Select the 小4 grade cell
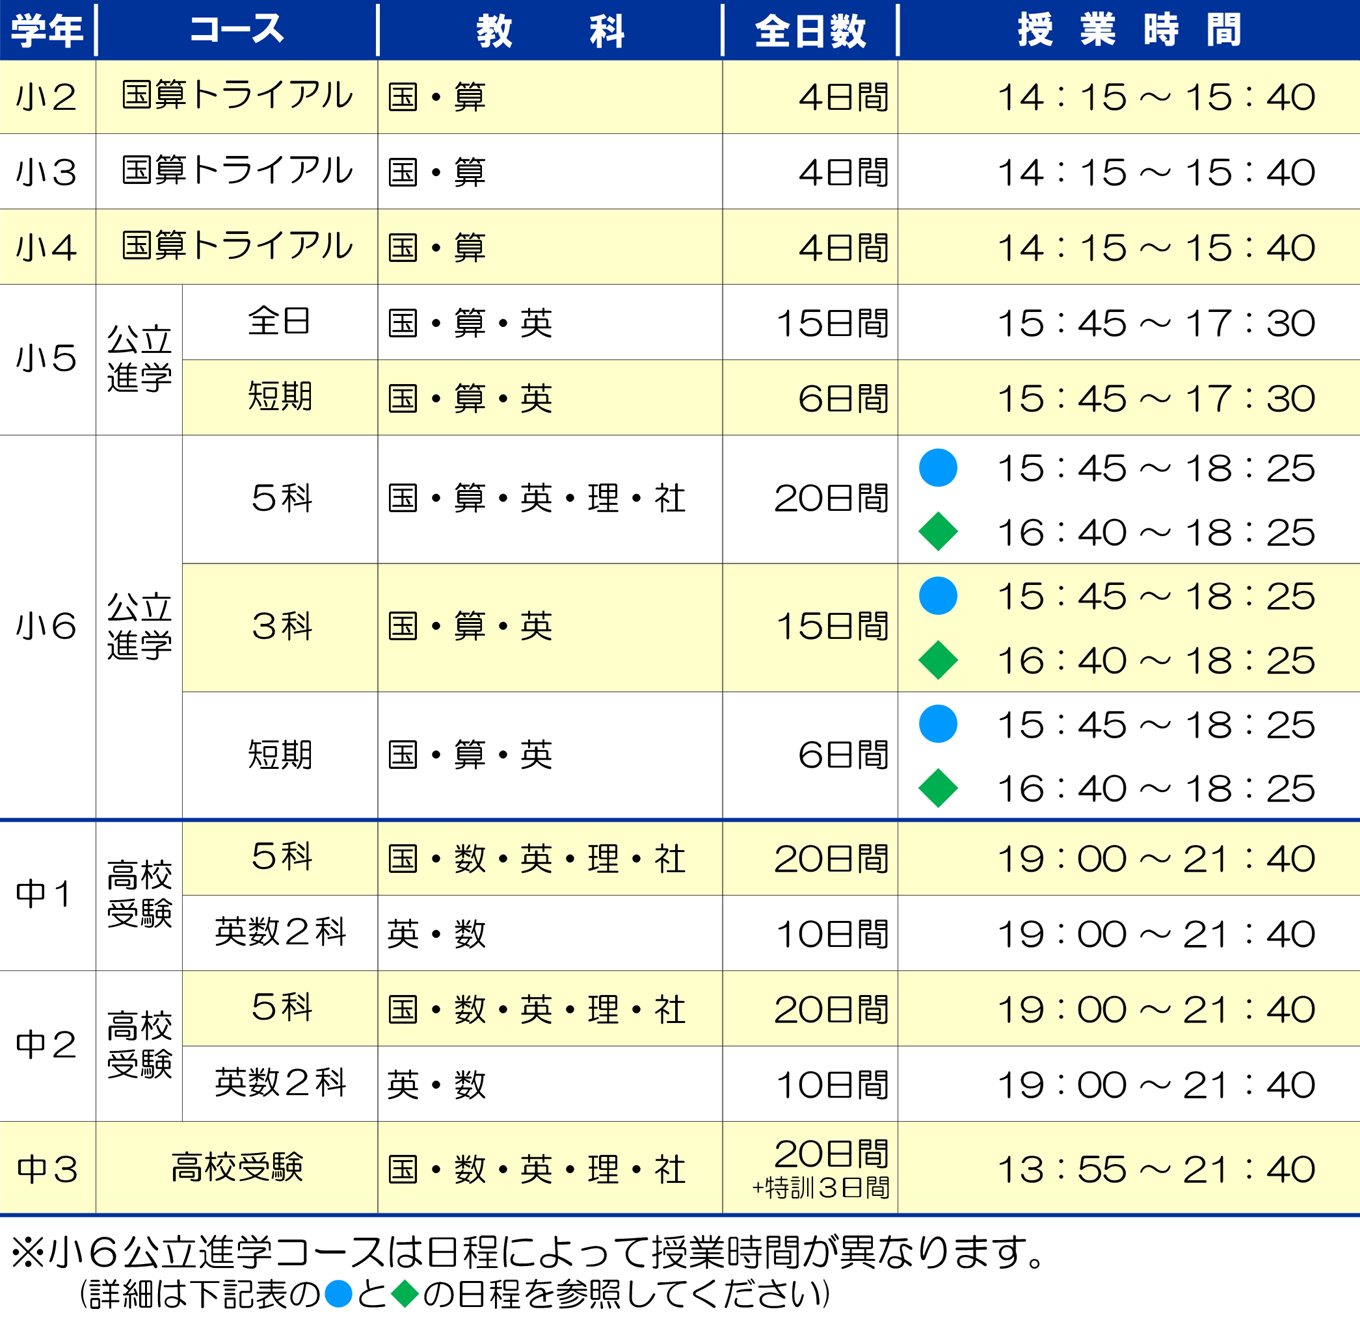The width and height of the screenshot is (1360, 1333). [47, 247]
